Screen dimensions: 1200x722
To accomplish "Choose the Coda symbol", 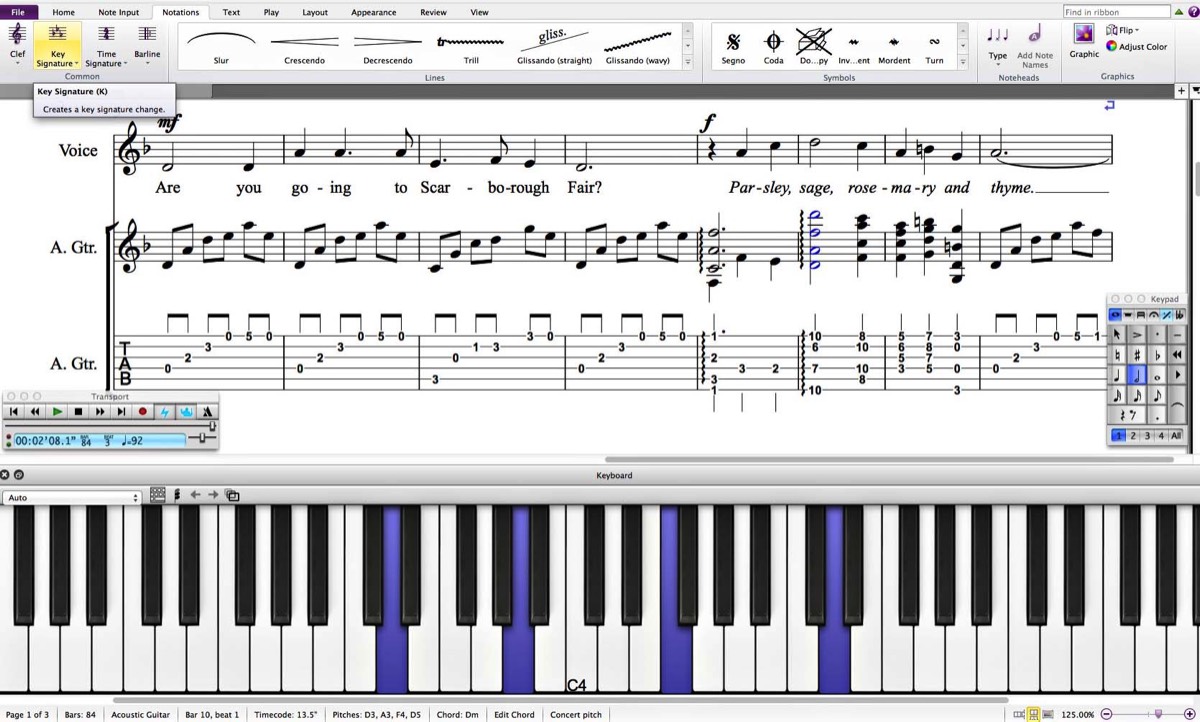I will coord(773,43).
